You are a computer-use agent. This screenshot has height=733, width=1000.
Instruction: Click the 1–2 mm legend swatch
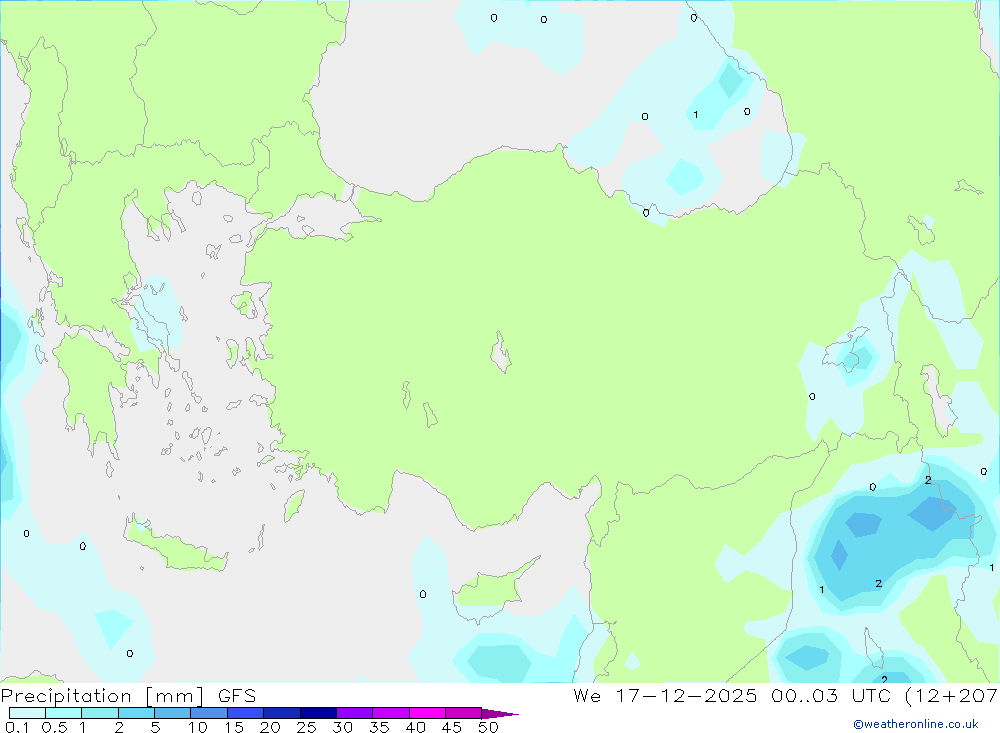tap(99, 713)
